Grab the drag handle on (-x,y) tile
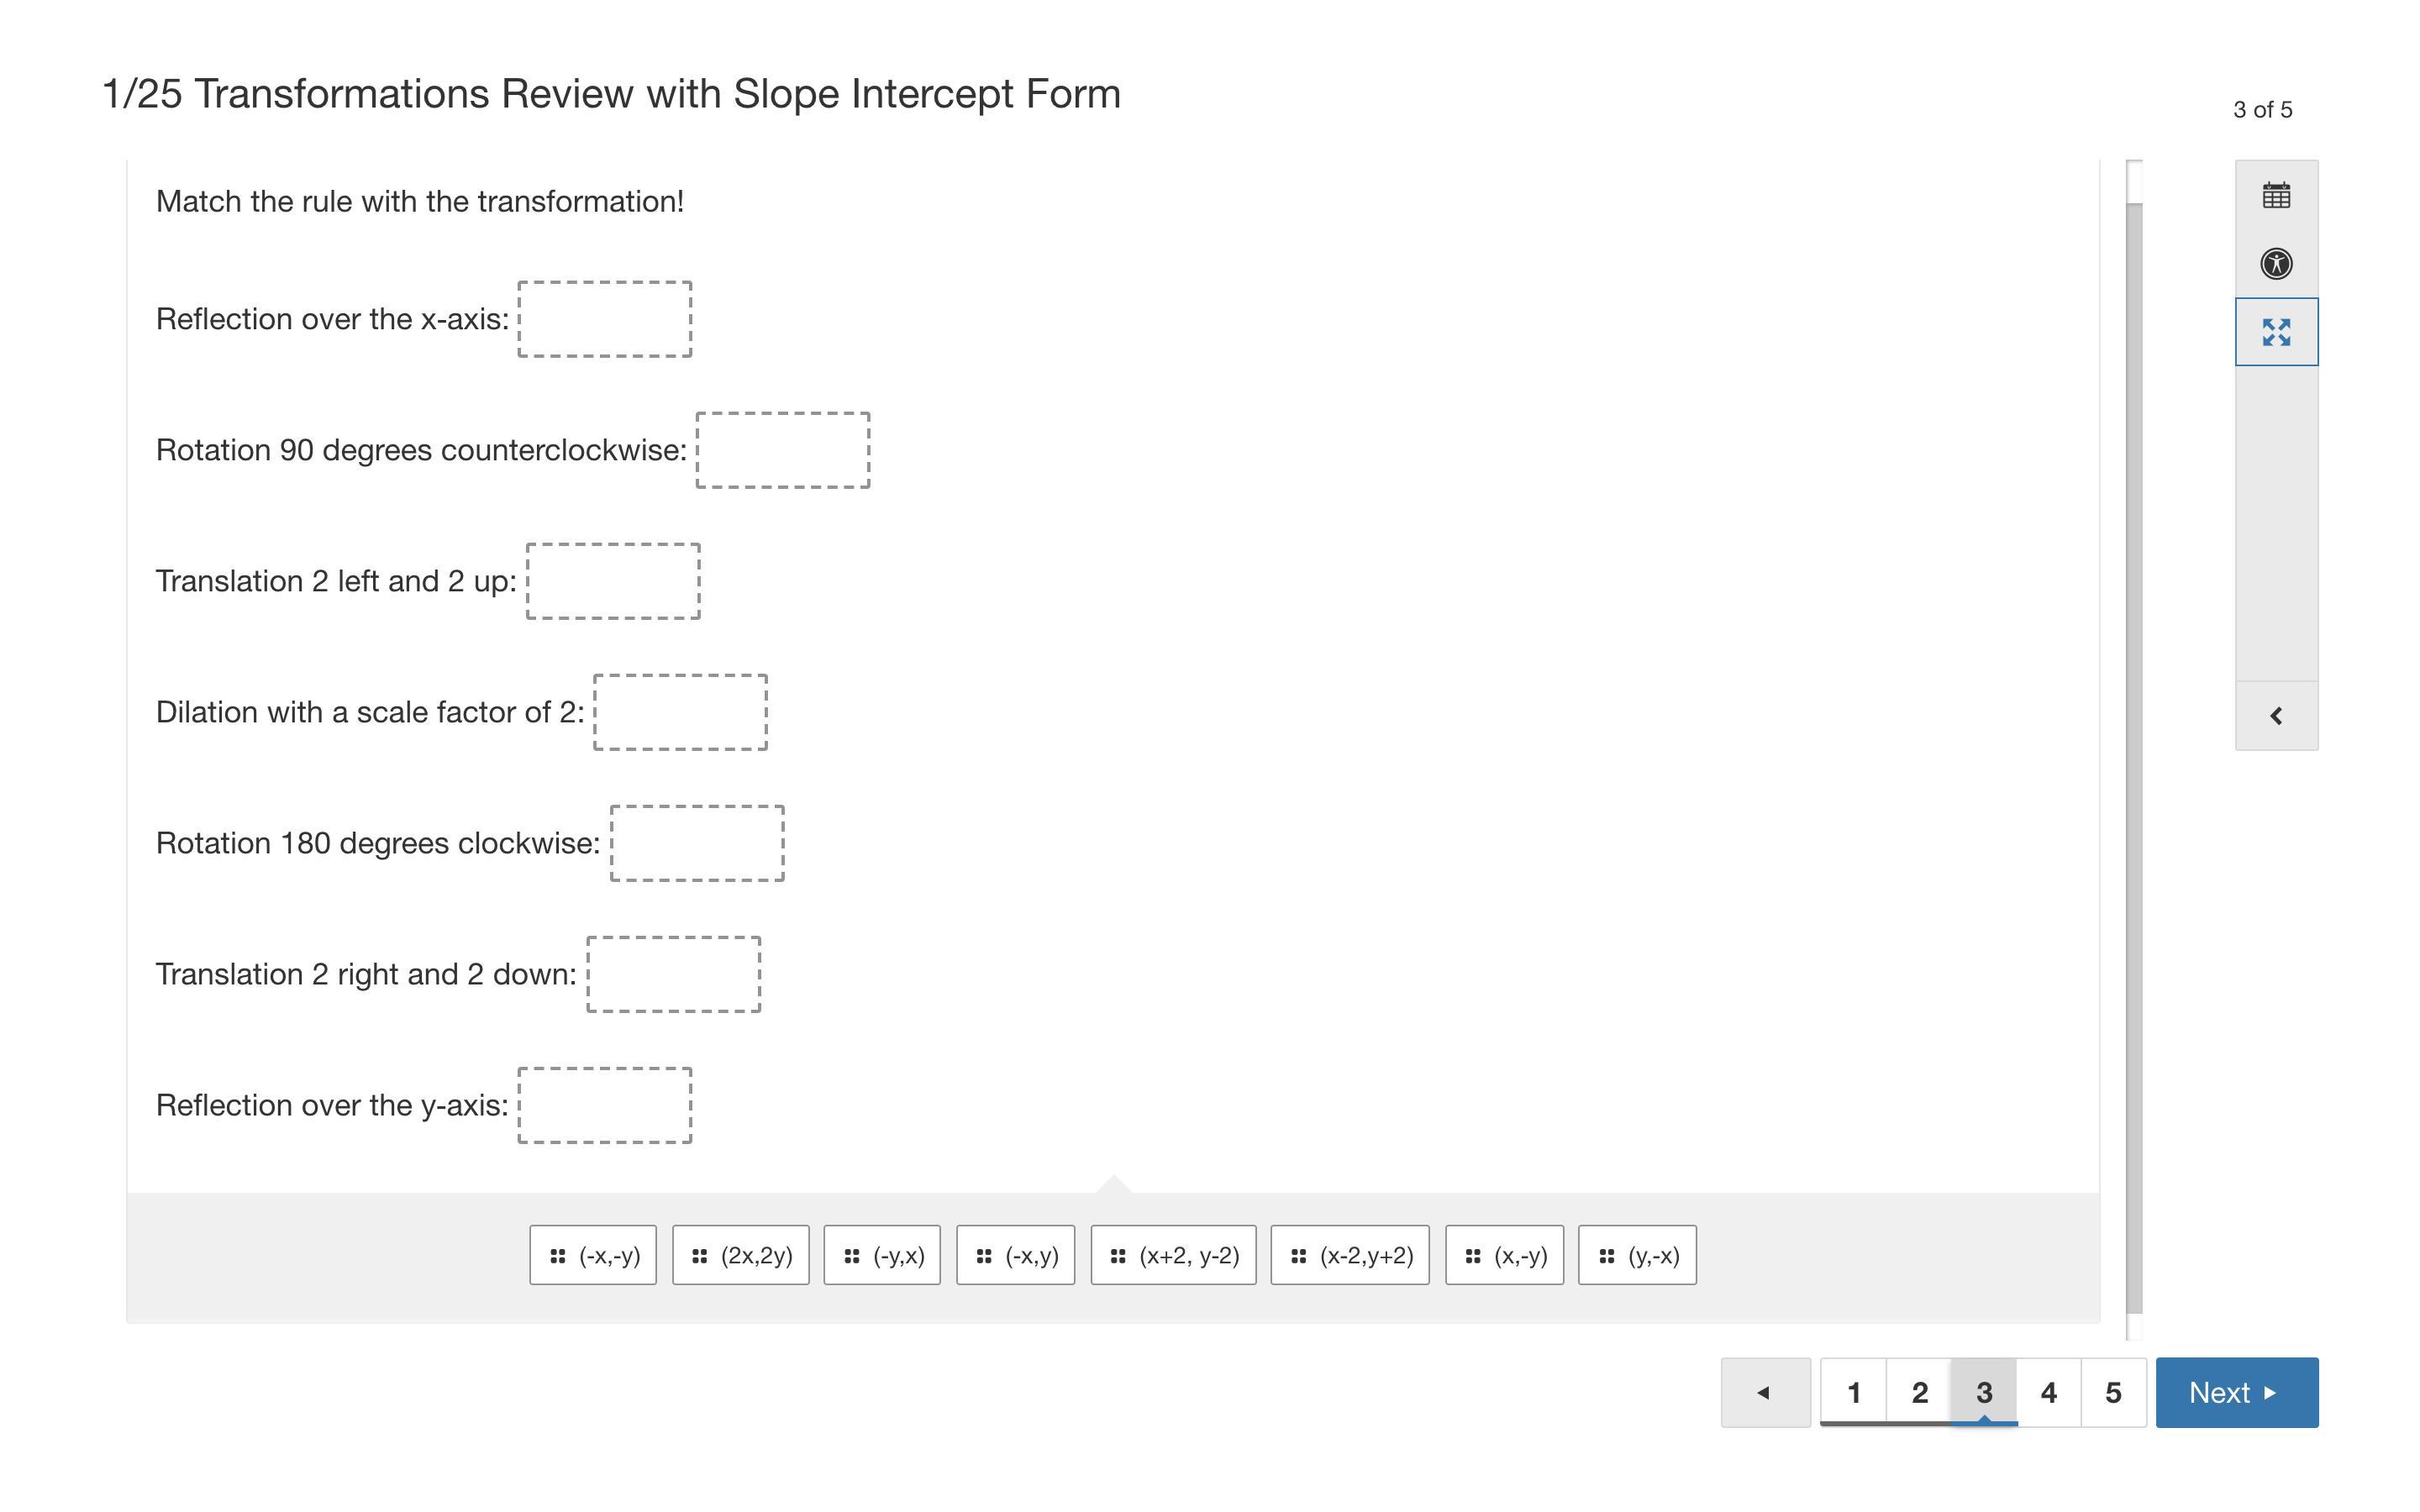Image resolution: width=2420 pixels, height=1512 pixels. [x=984, y=1256]
